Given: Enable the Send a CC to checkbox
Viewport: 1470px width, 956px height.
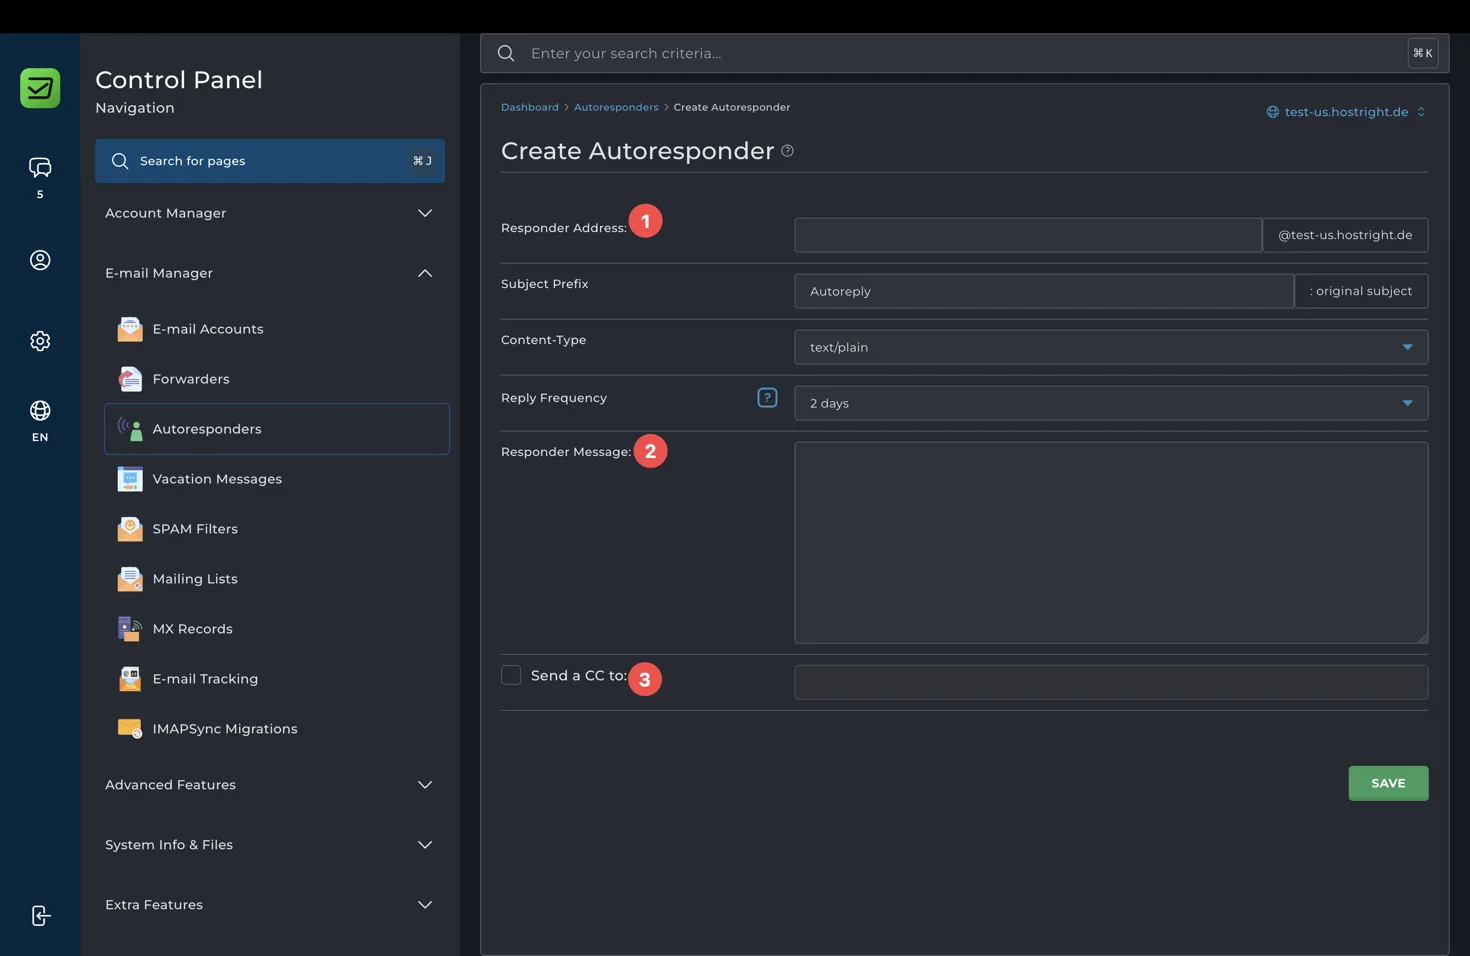Looking at the screenshot, I should pos(511,675).
